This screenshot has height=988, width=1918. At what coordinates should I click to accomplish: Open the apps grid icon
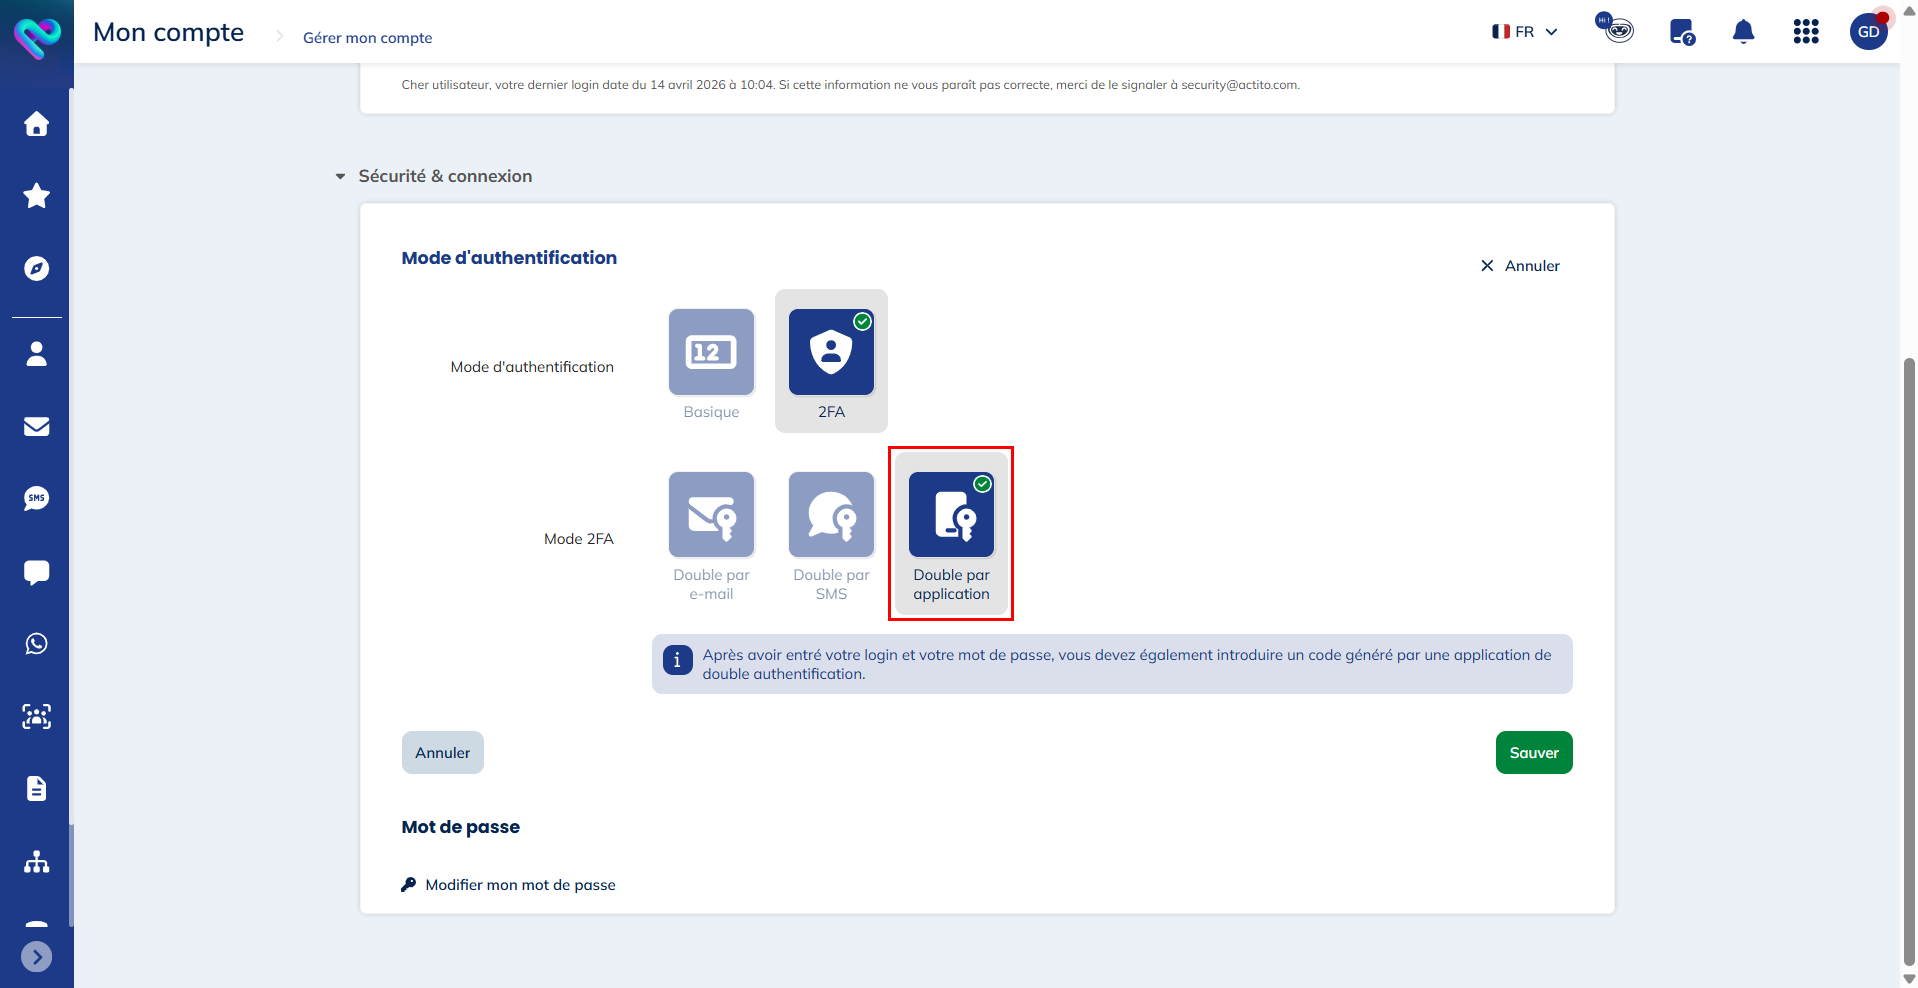point(1806,32)
